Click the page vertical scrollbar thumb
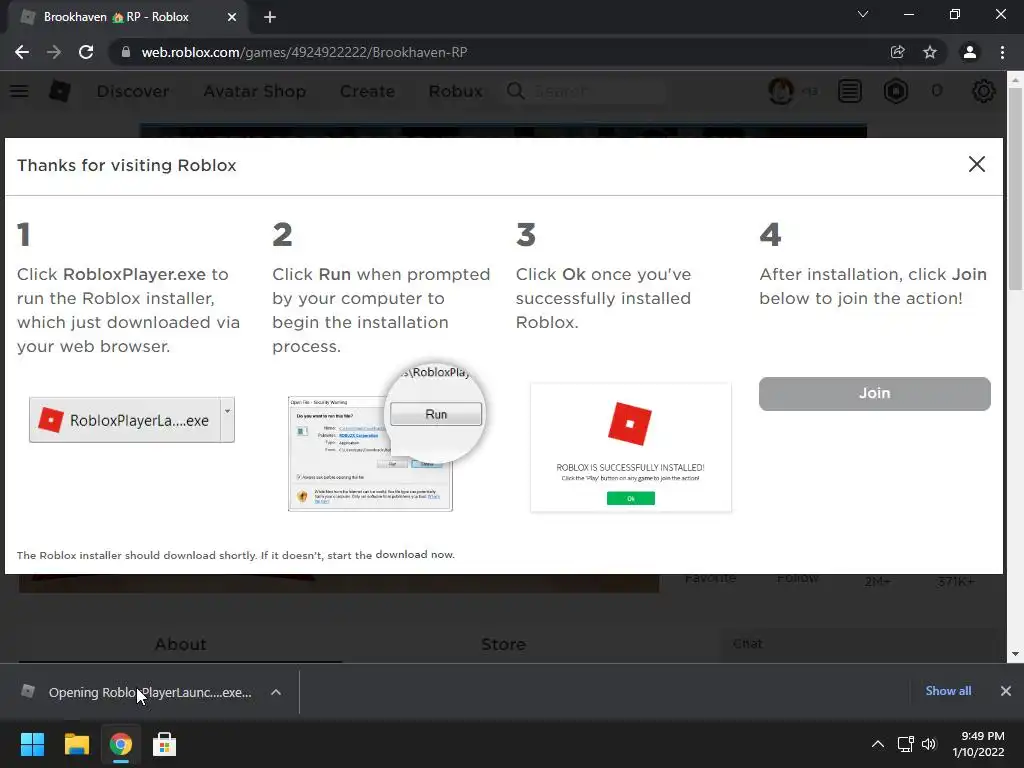Image resolution: width=1024 pixels, height=768 pixels. point(1015,188)
